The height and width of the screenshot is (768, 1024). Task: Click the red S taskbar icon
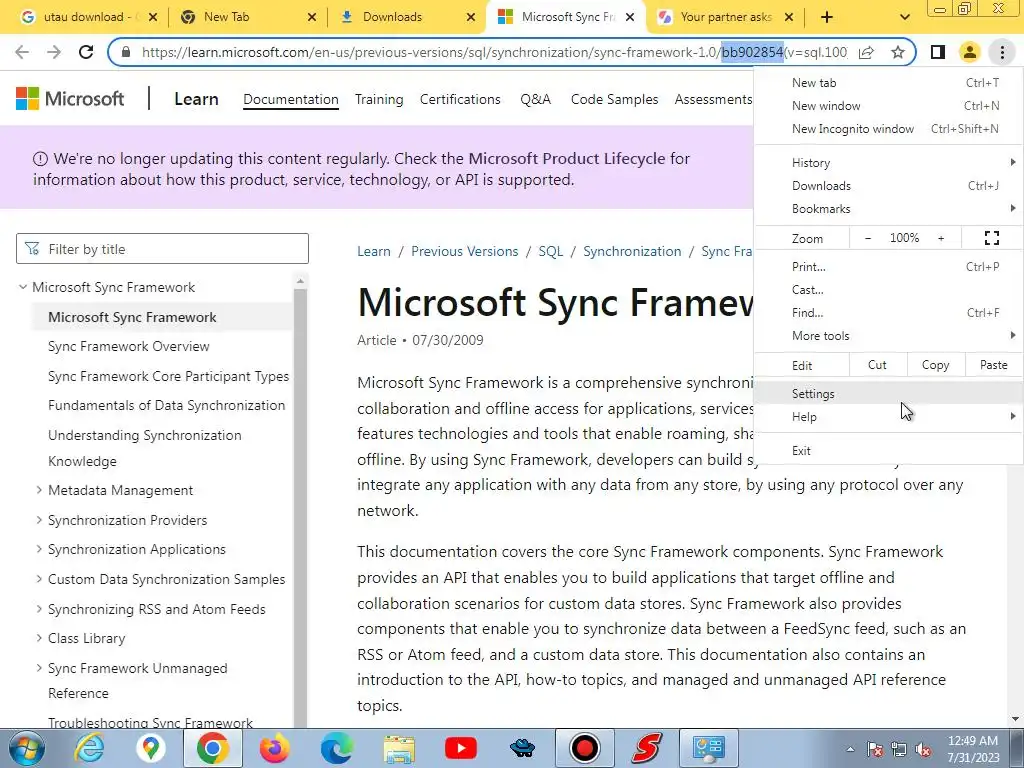647,748
